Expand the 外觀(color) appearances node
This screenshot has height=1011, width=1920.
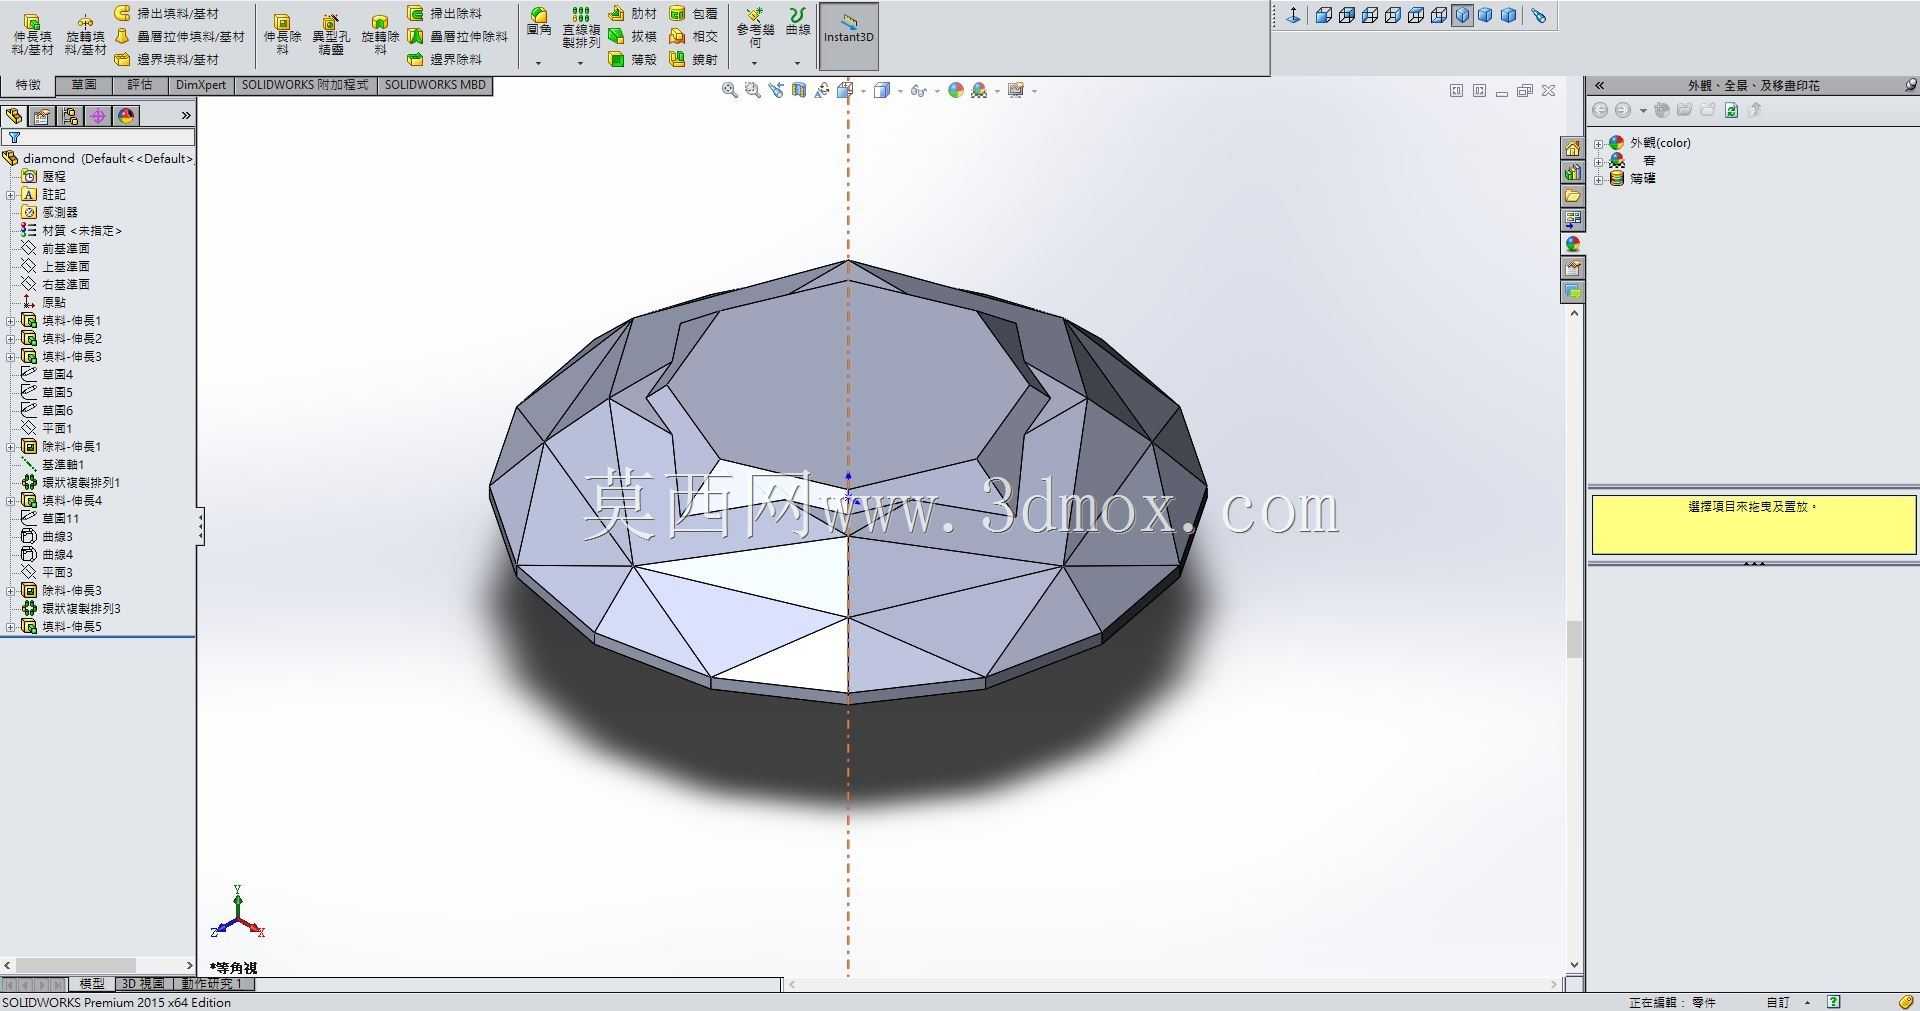[1598, 144]
